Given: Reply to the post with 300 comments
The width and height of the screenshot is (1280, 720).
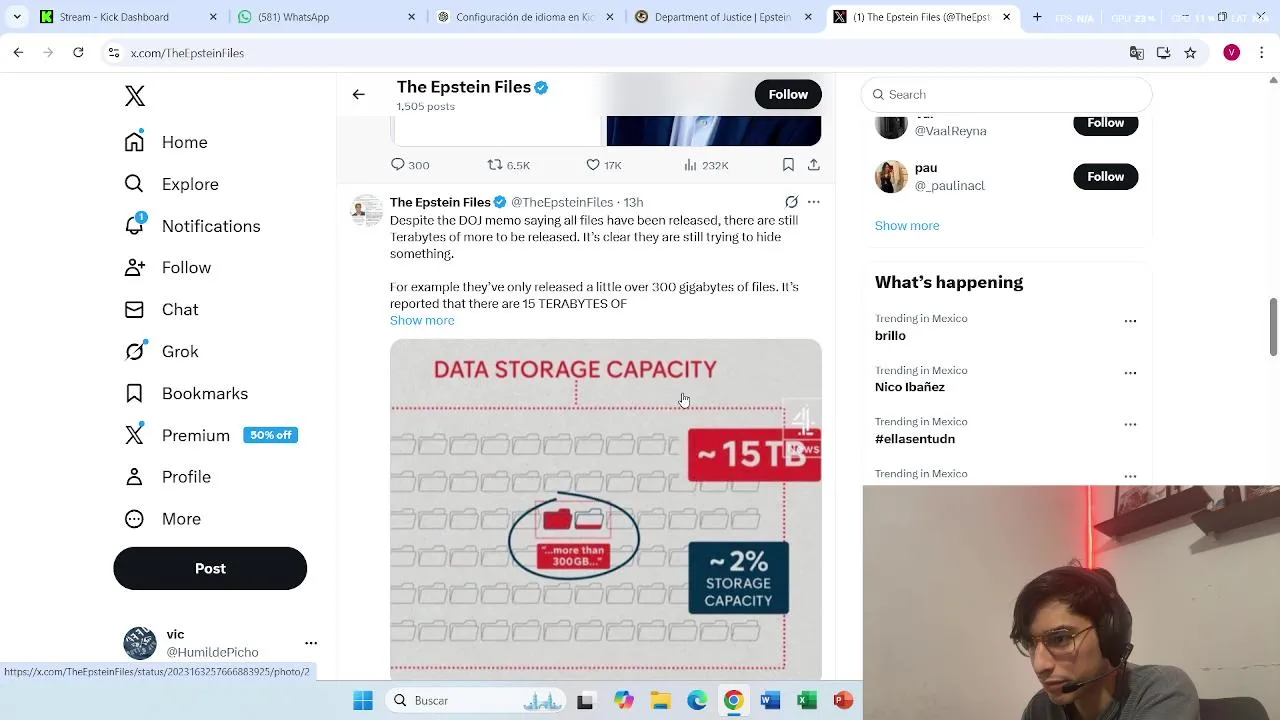Looking at the screenshot, I should [410, 165].
